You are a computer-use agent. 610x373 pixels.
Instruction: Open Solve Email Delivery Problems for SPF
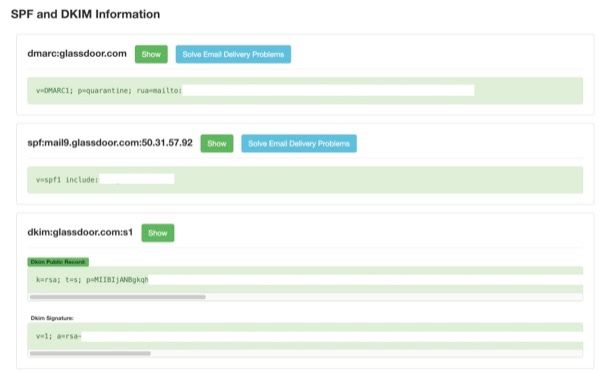click(x=299, y=144)
